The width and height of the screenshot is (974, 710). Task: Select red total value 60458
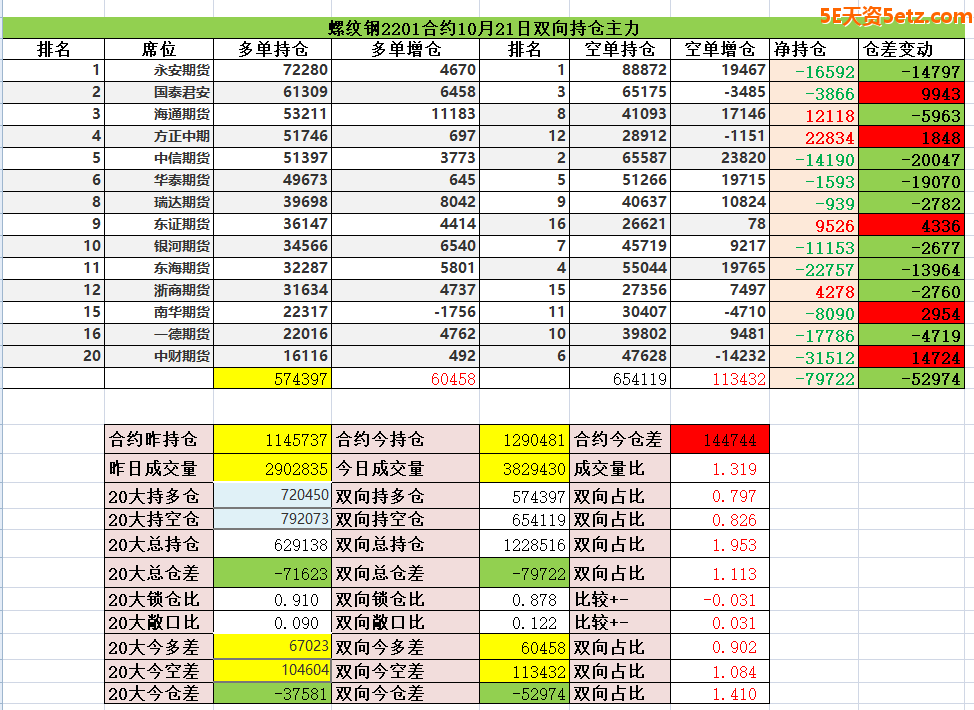pyautogui.click(x=406, y=378)
